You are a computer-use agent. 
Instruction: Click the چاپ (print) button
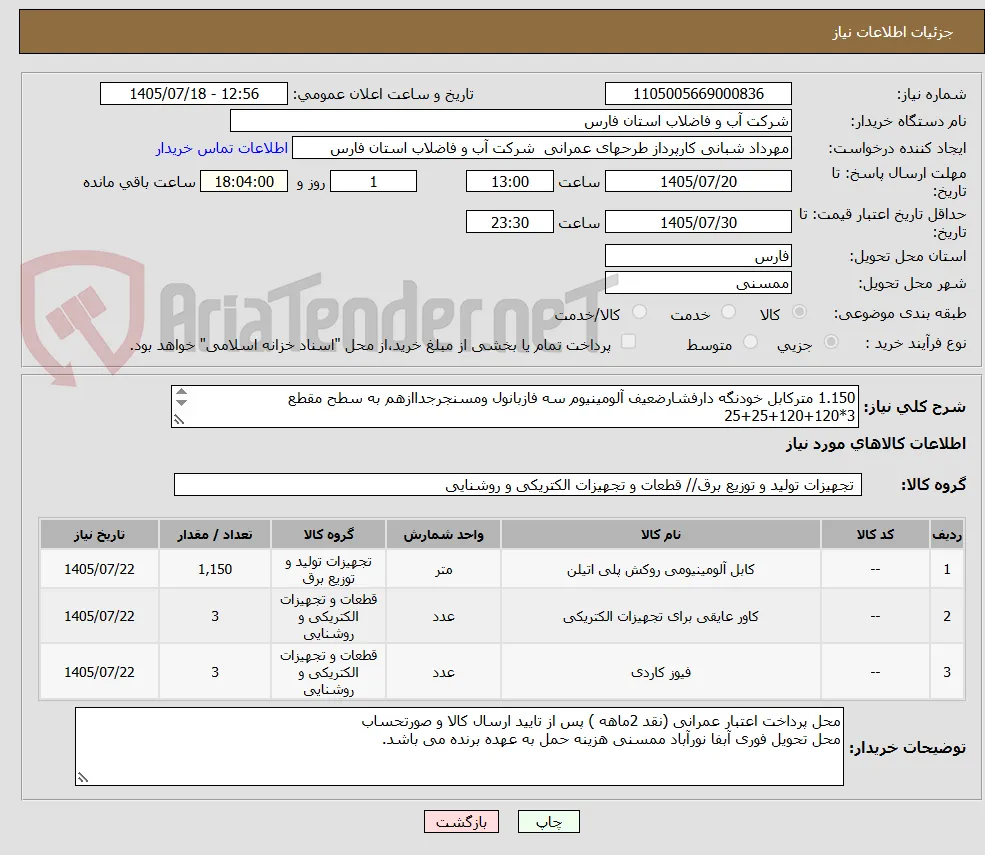coord(548,822)
